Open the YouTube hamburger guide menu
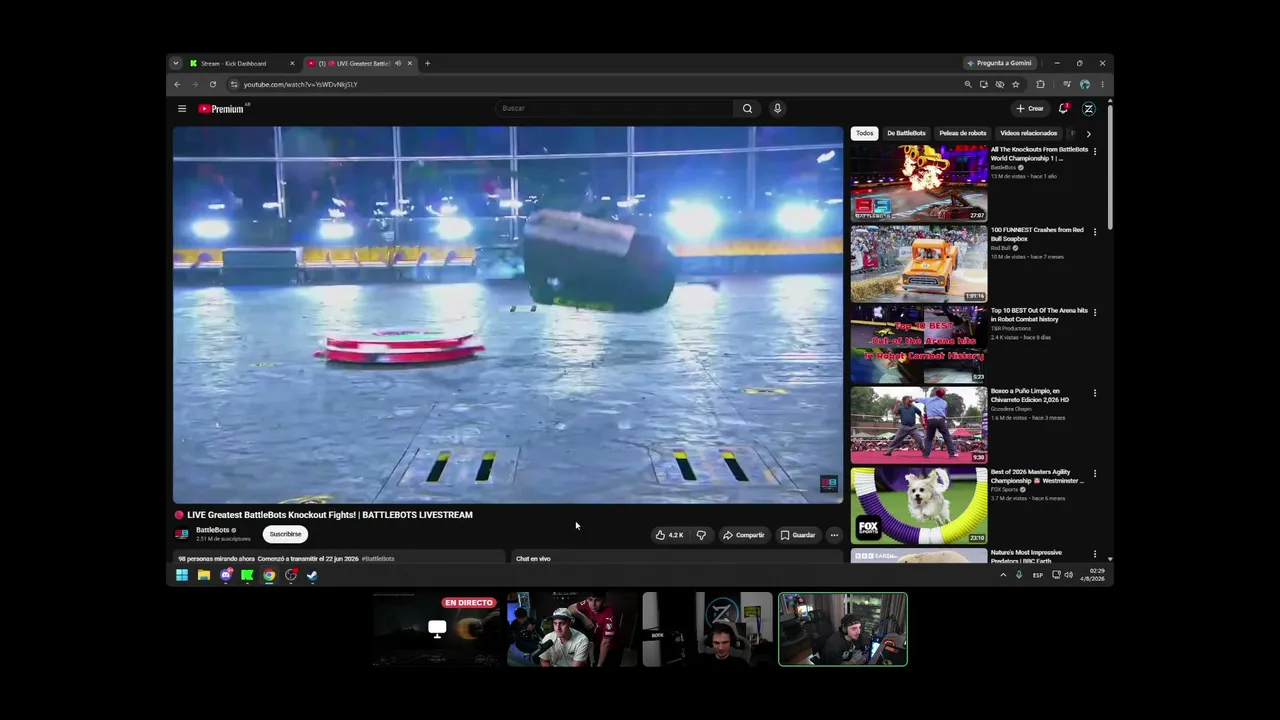Viewport: 1280px width, 720px height. (x=182, y=108)
